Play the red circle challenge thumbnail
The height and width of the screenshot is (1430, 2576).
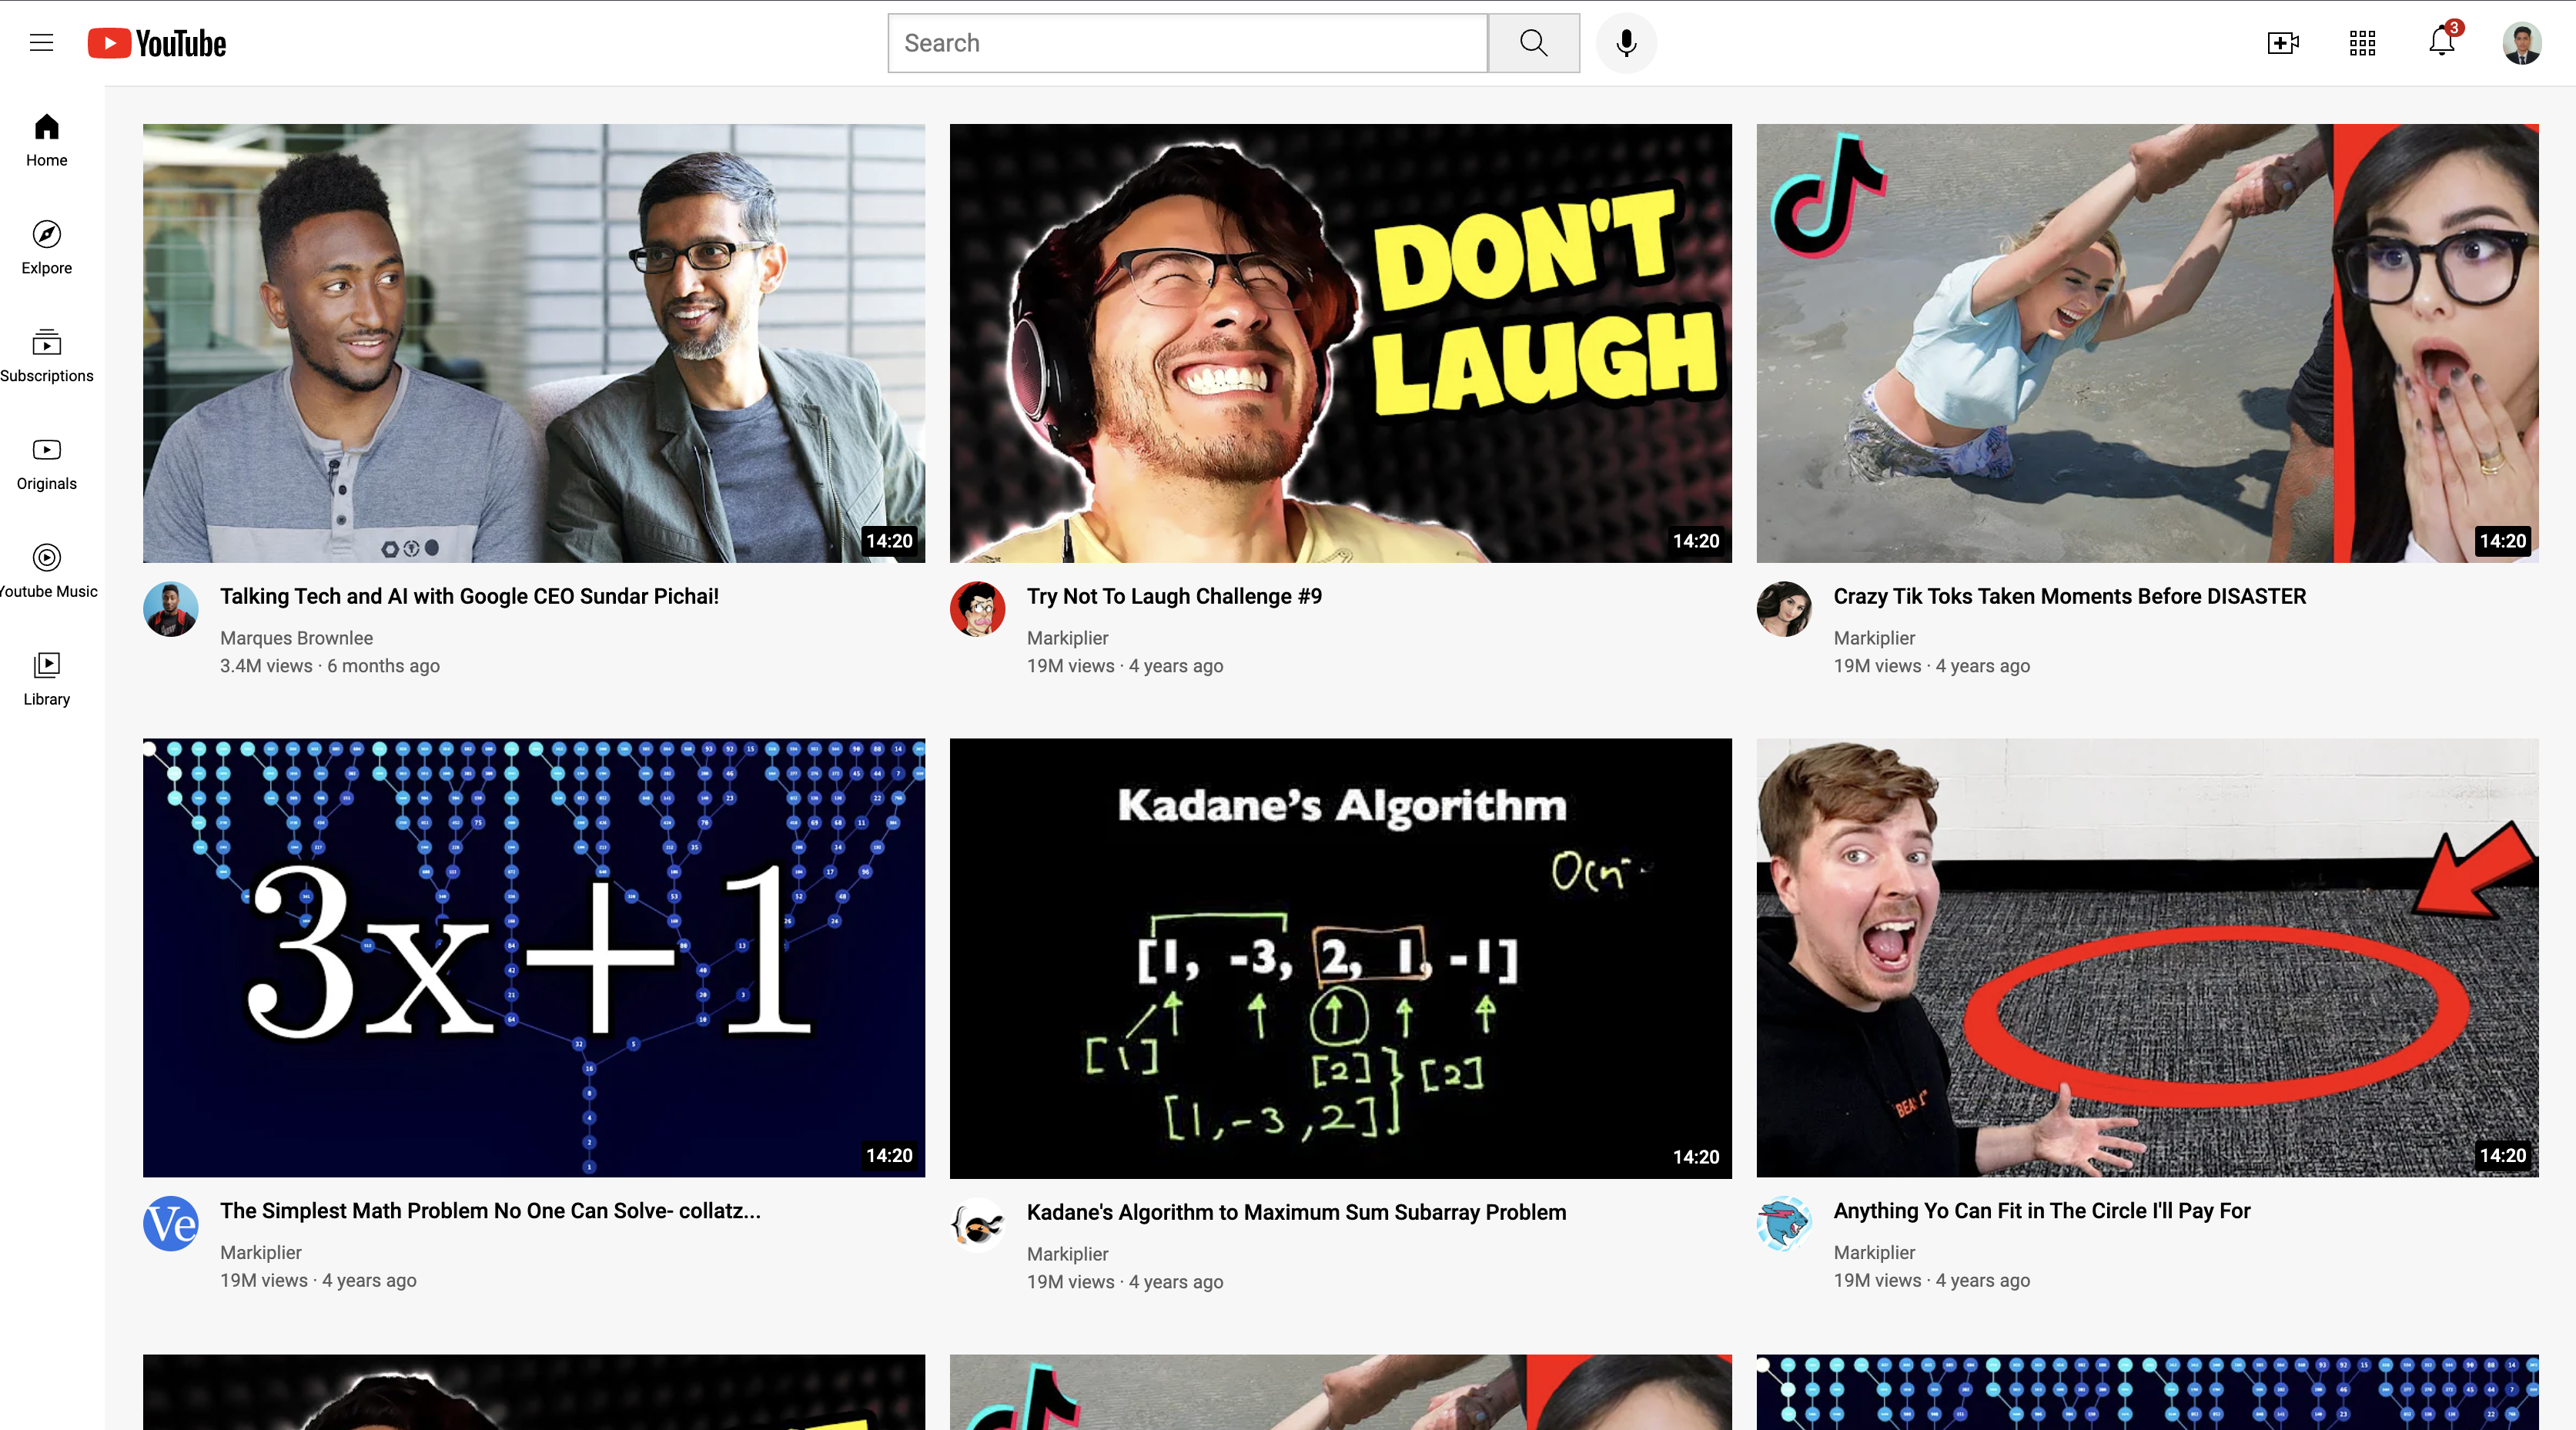pos(2148,958)
